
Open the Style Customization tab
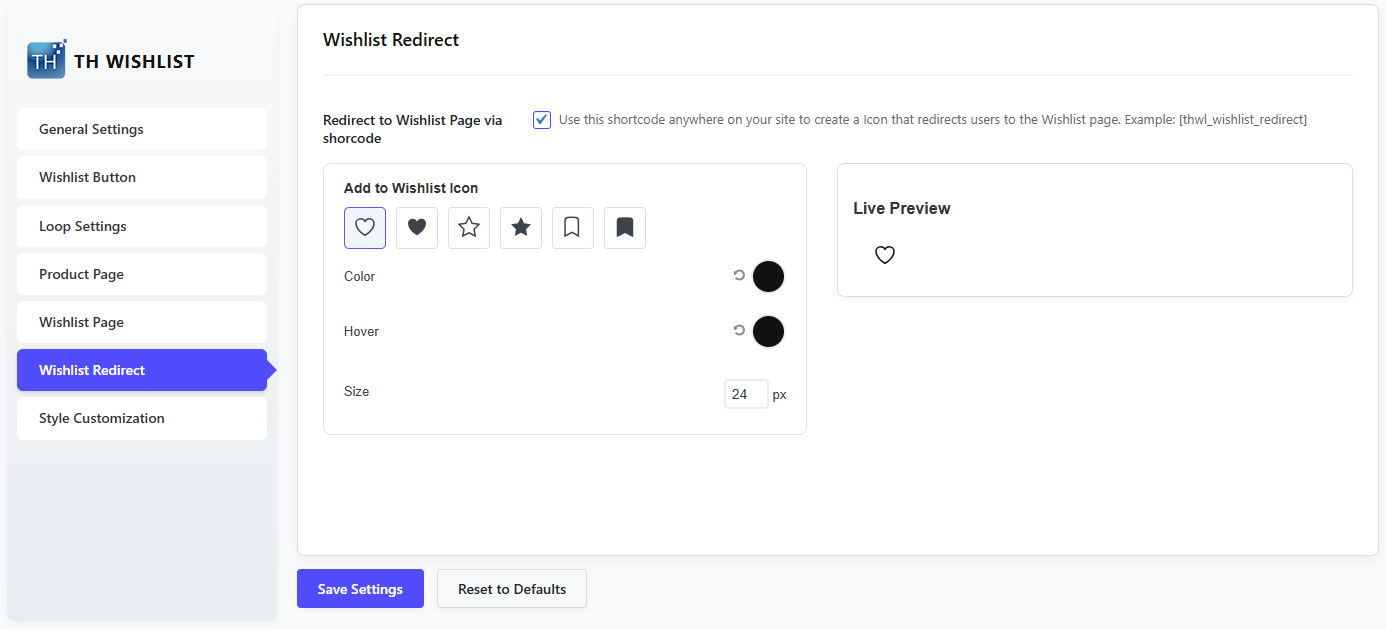(142, 418)
